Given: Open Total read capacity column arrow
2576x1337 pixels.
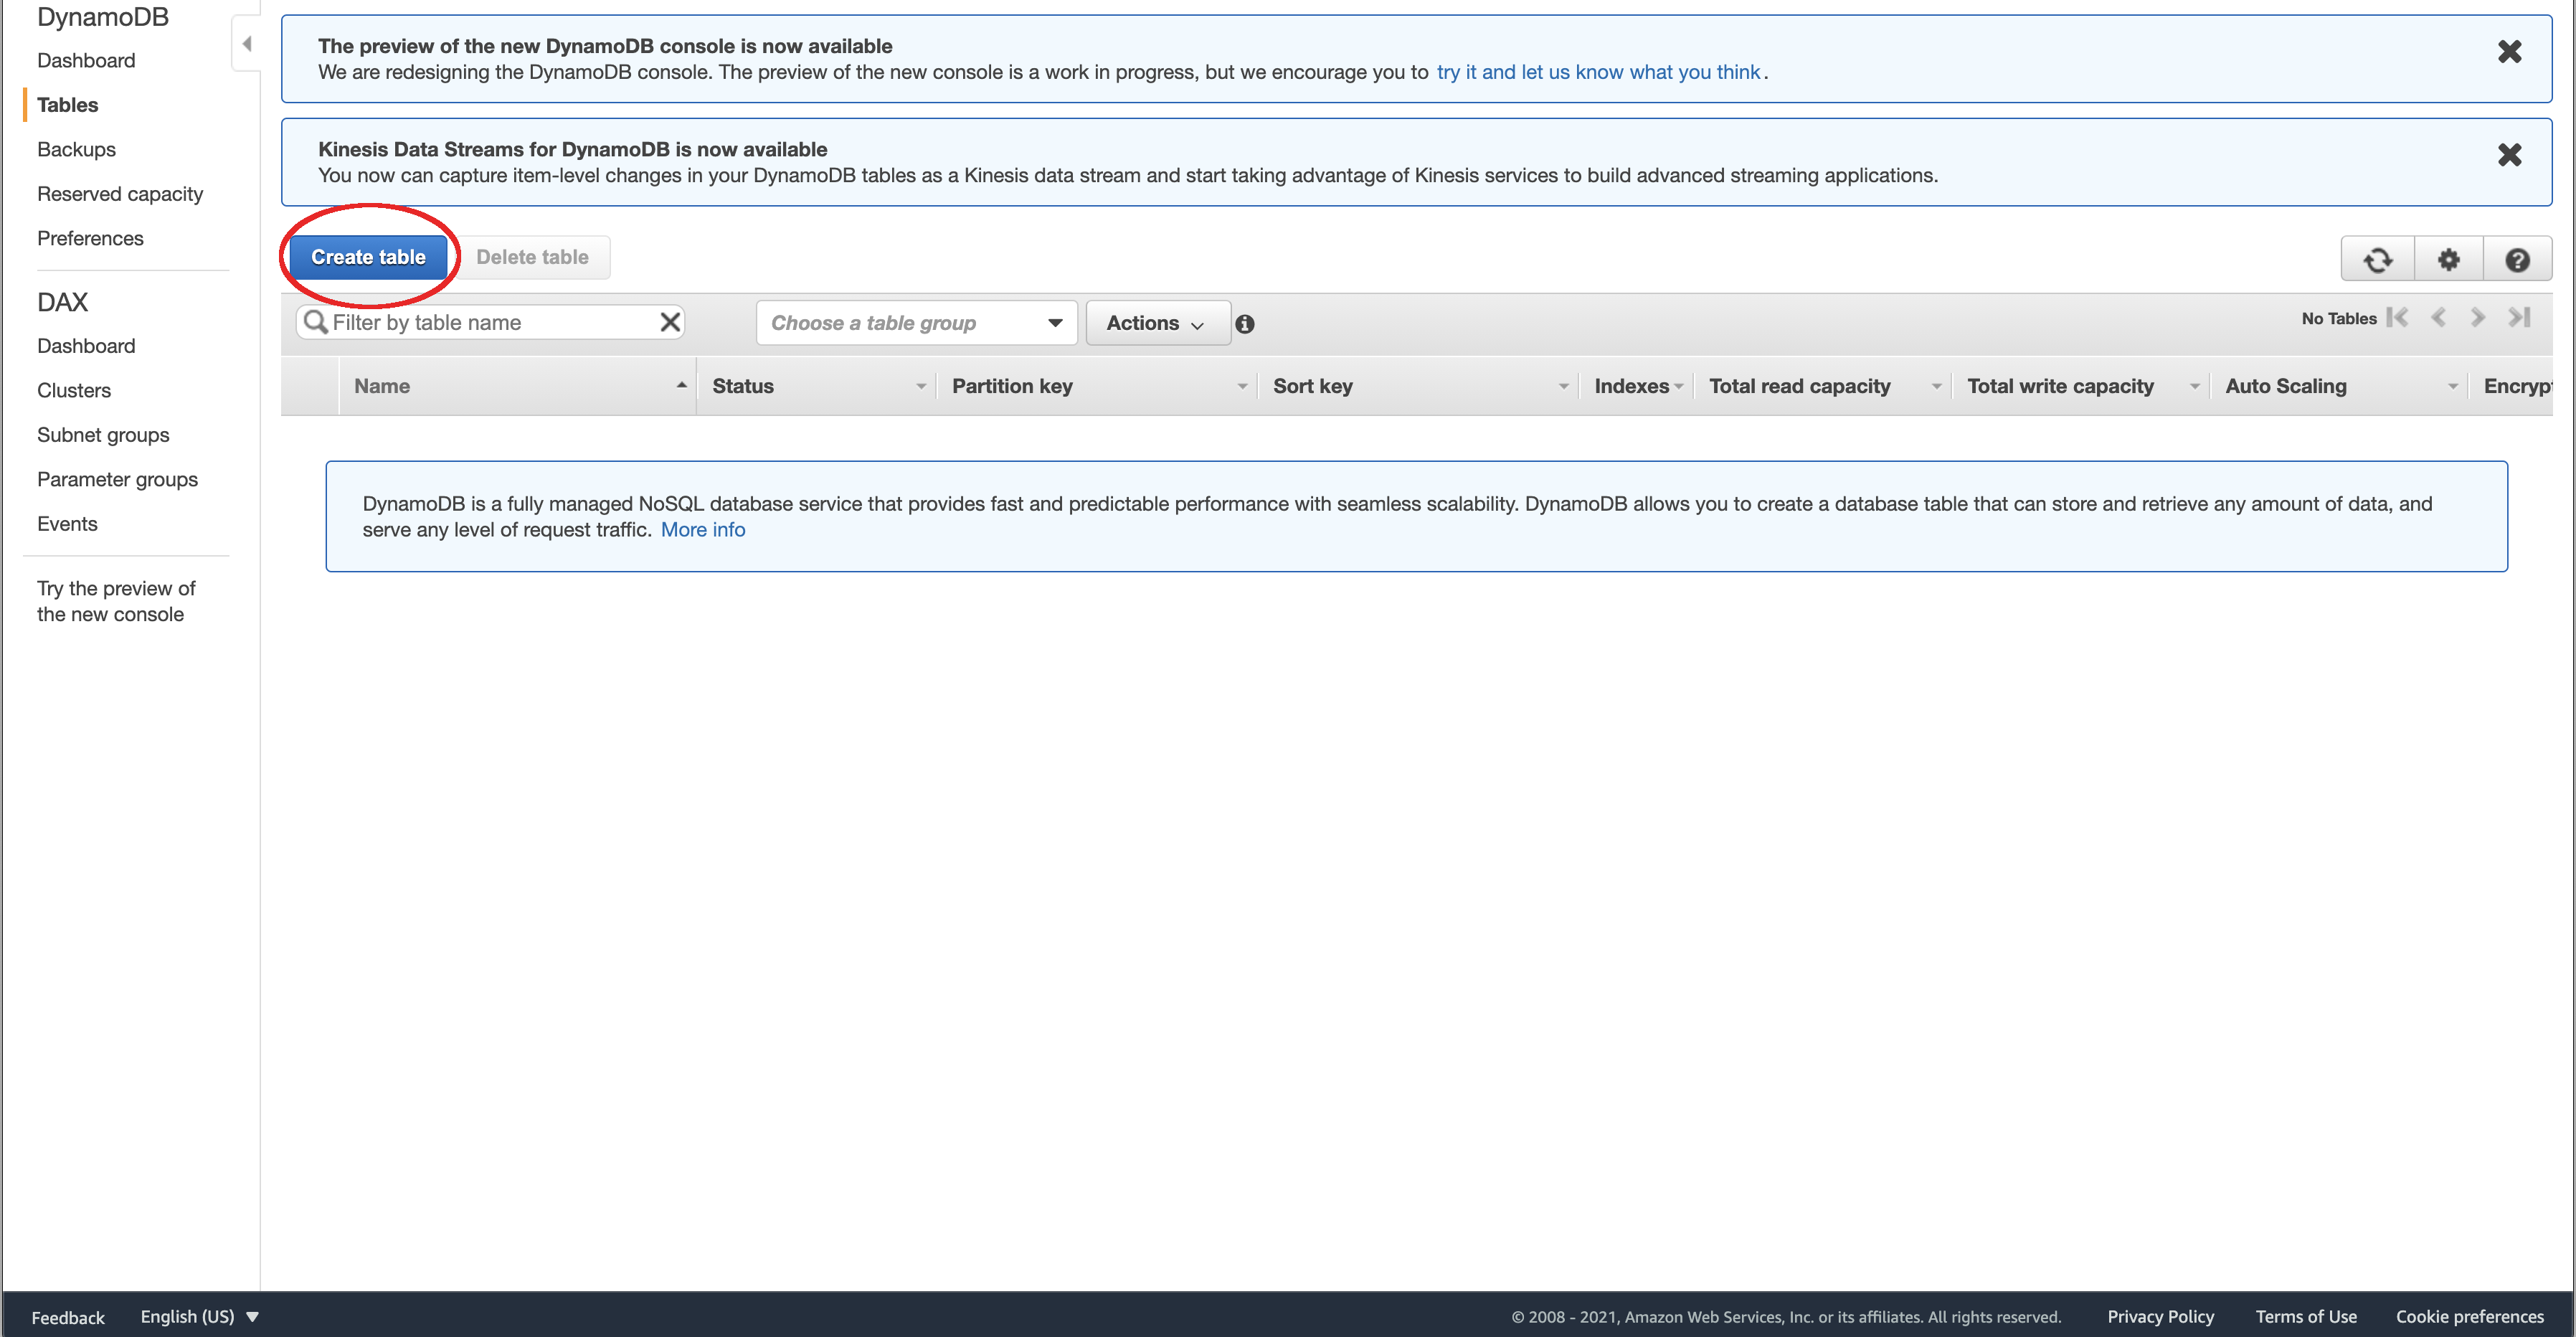Looking at the screenshot, I should pos(1936,386).
